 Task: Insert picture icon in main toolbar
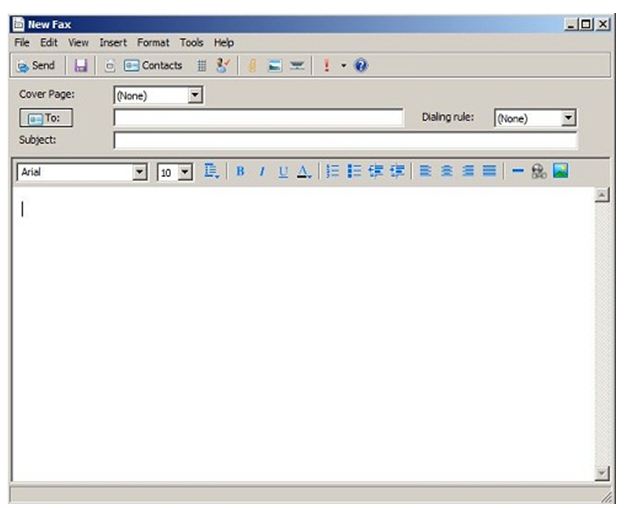(274, 65)
